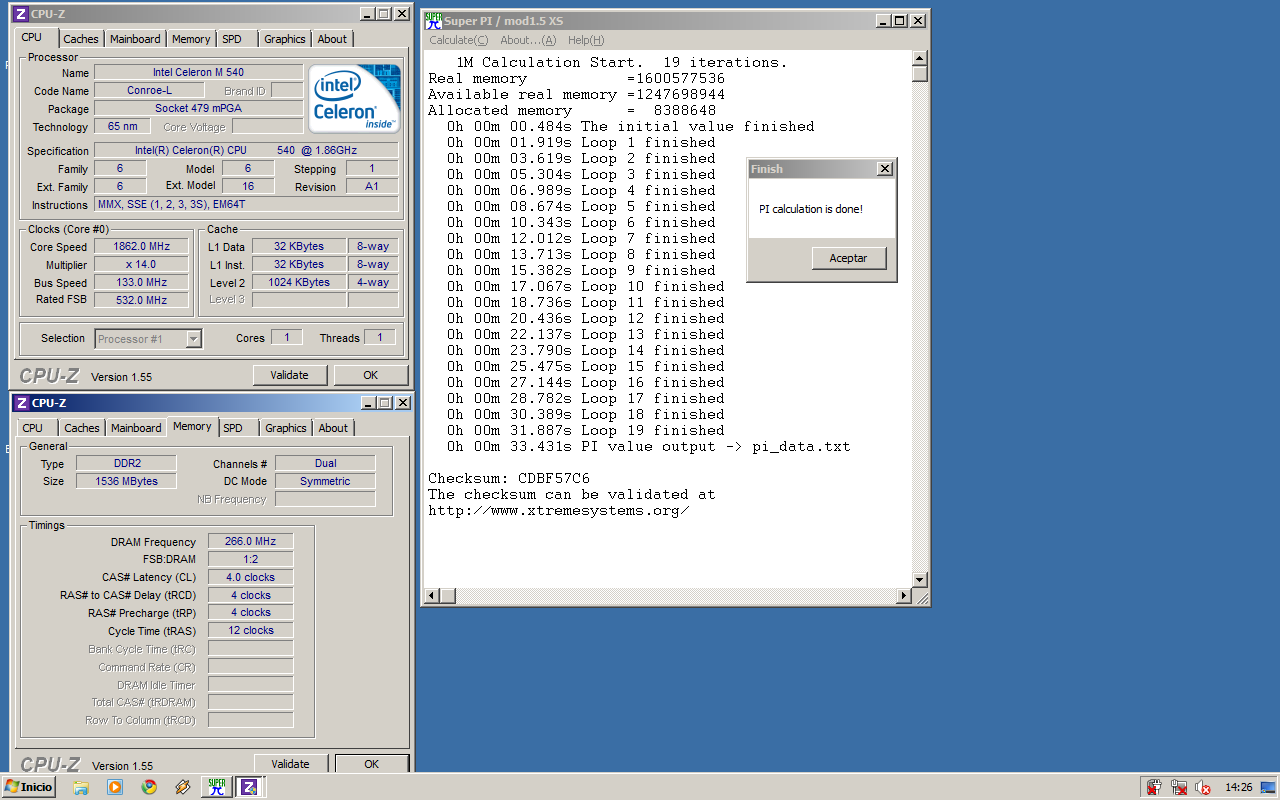Click the Intel Celeron inside logo
The image size is (1280, 800).
(355, 99)
